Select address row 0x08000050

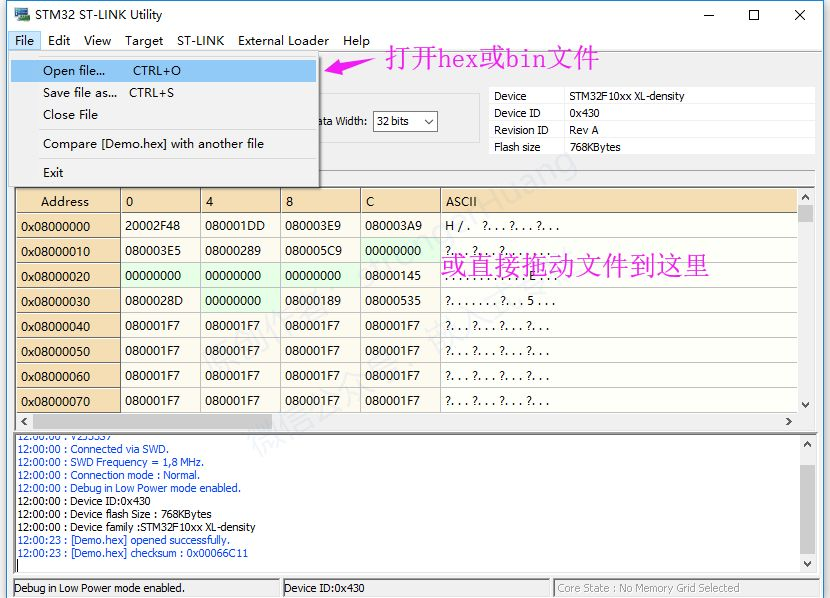click(68, 351)
